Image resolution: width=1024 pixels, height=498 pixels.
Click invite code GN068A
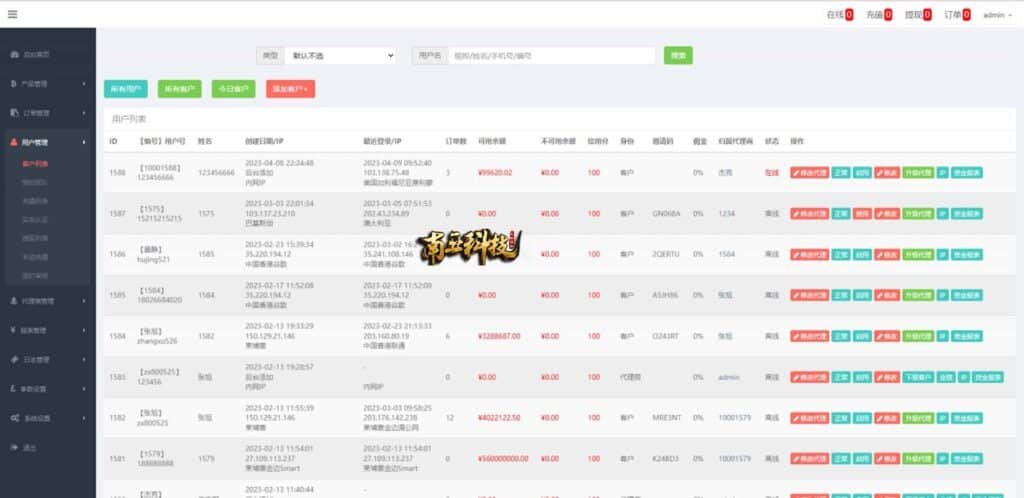click(665, 213)
